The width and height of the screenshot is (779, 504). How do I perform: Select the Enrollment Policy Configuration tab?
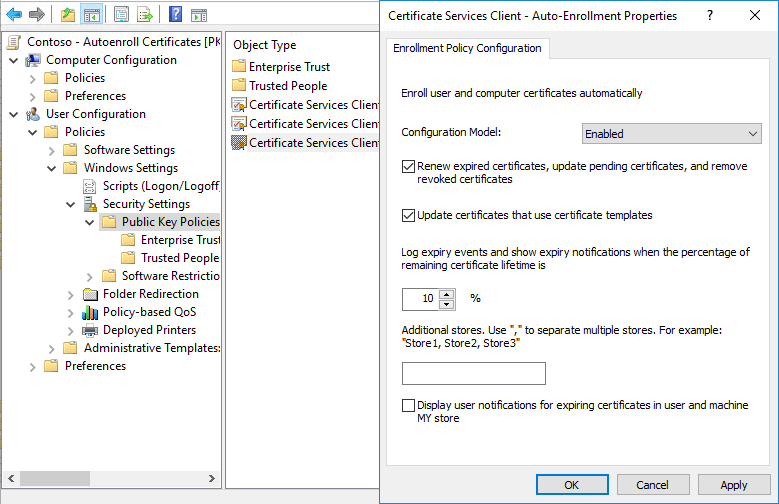click(x=467, y=48)
